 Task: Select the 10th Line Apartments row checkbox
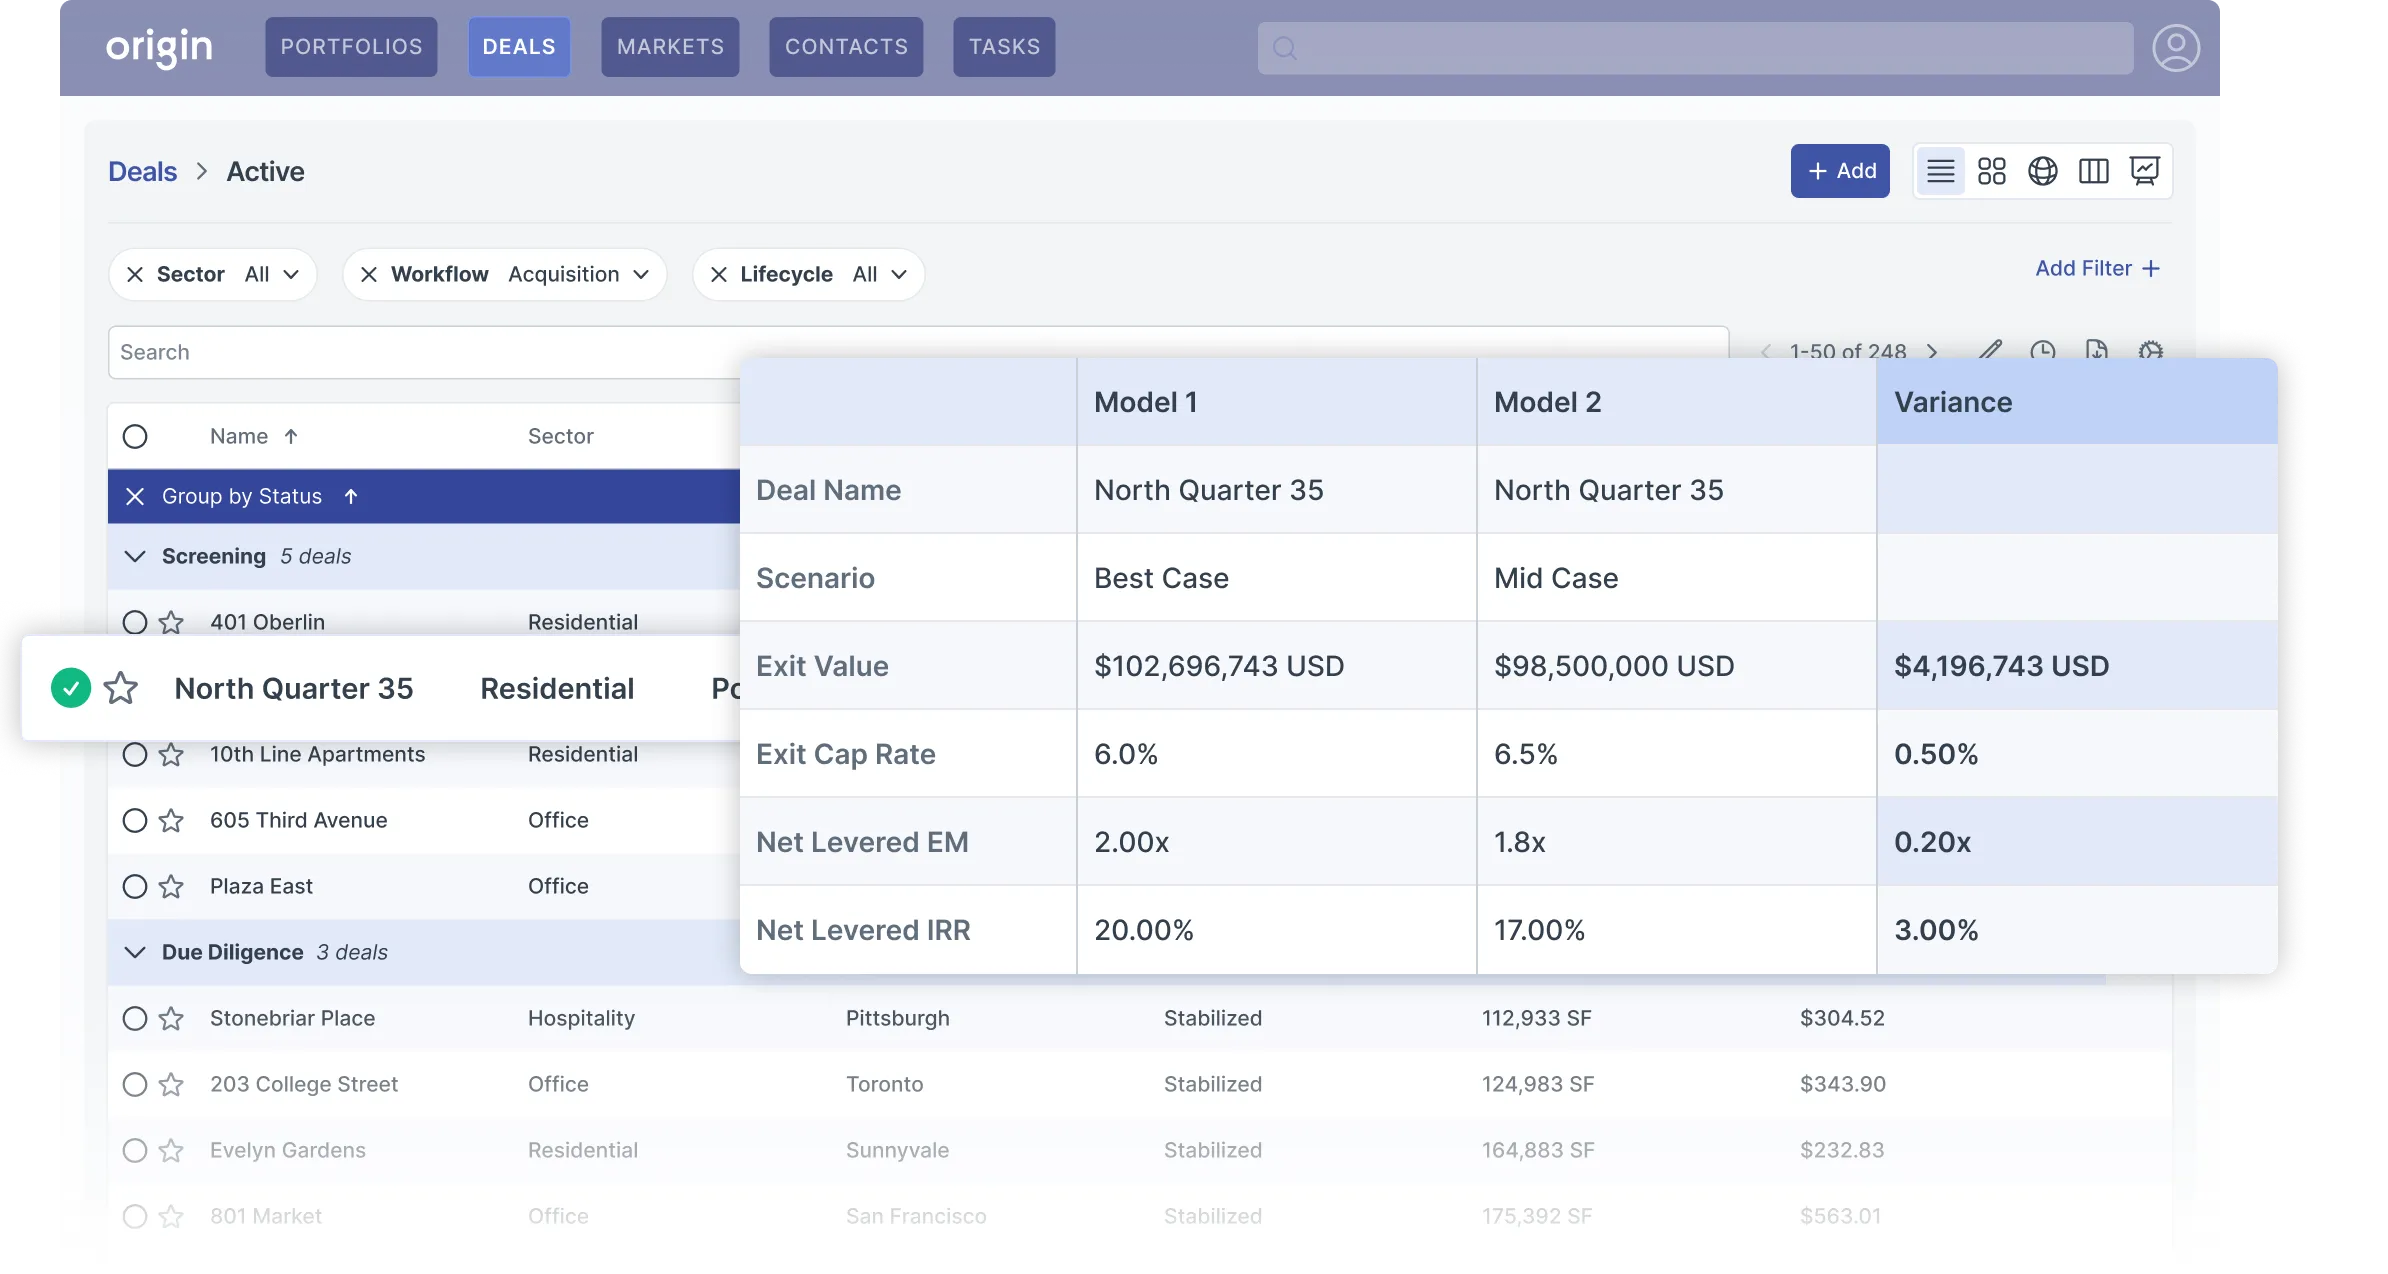135,754
